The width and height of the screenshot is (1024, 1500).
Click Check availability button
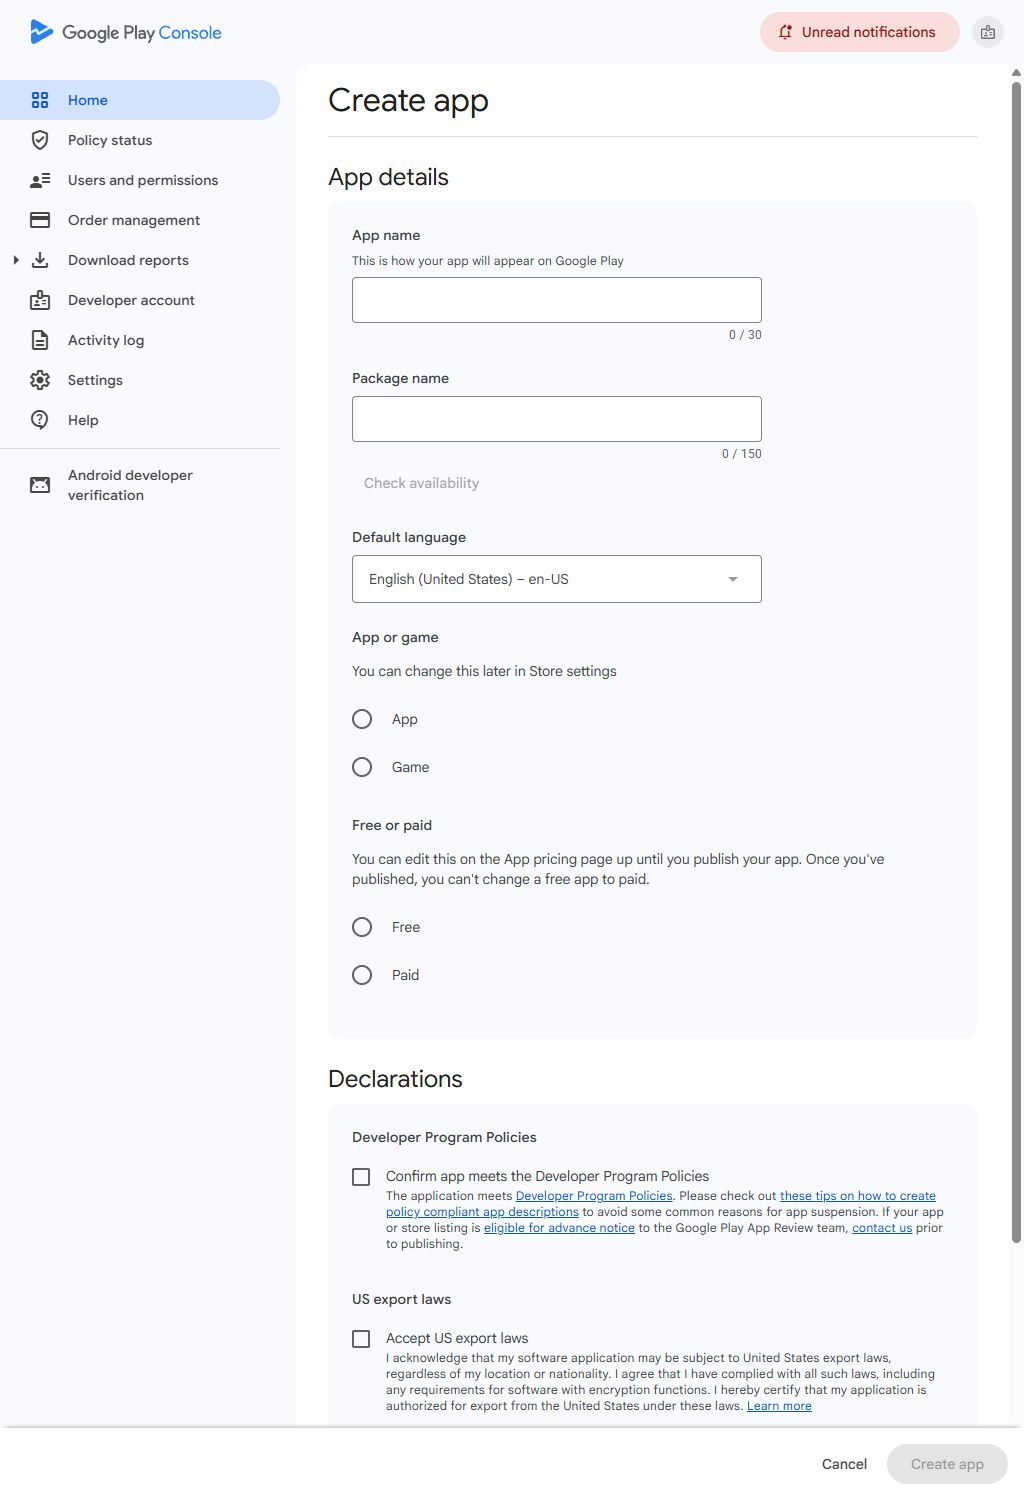pyautogui.click(x=421, y=483)
